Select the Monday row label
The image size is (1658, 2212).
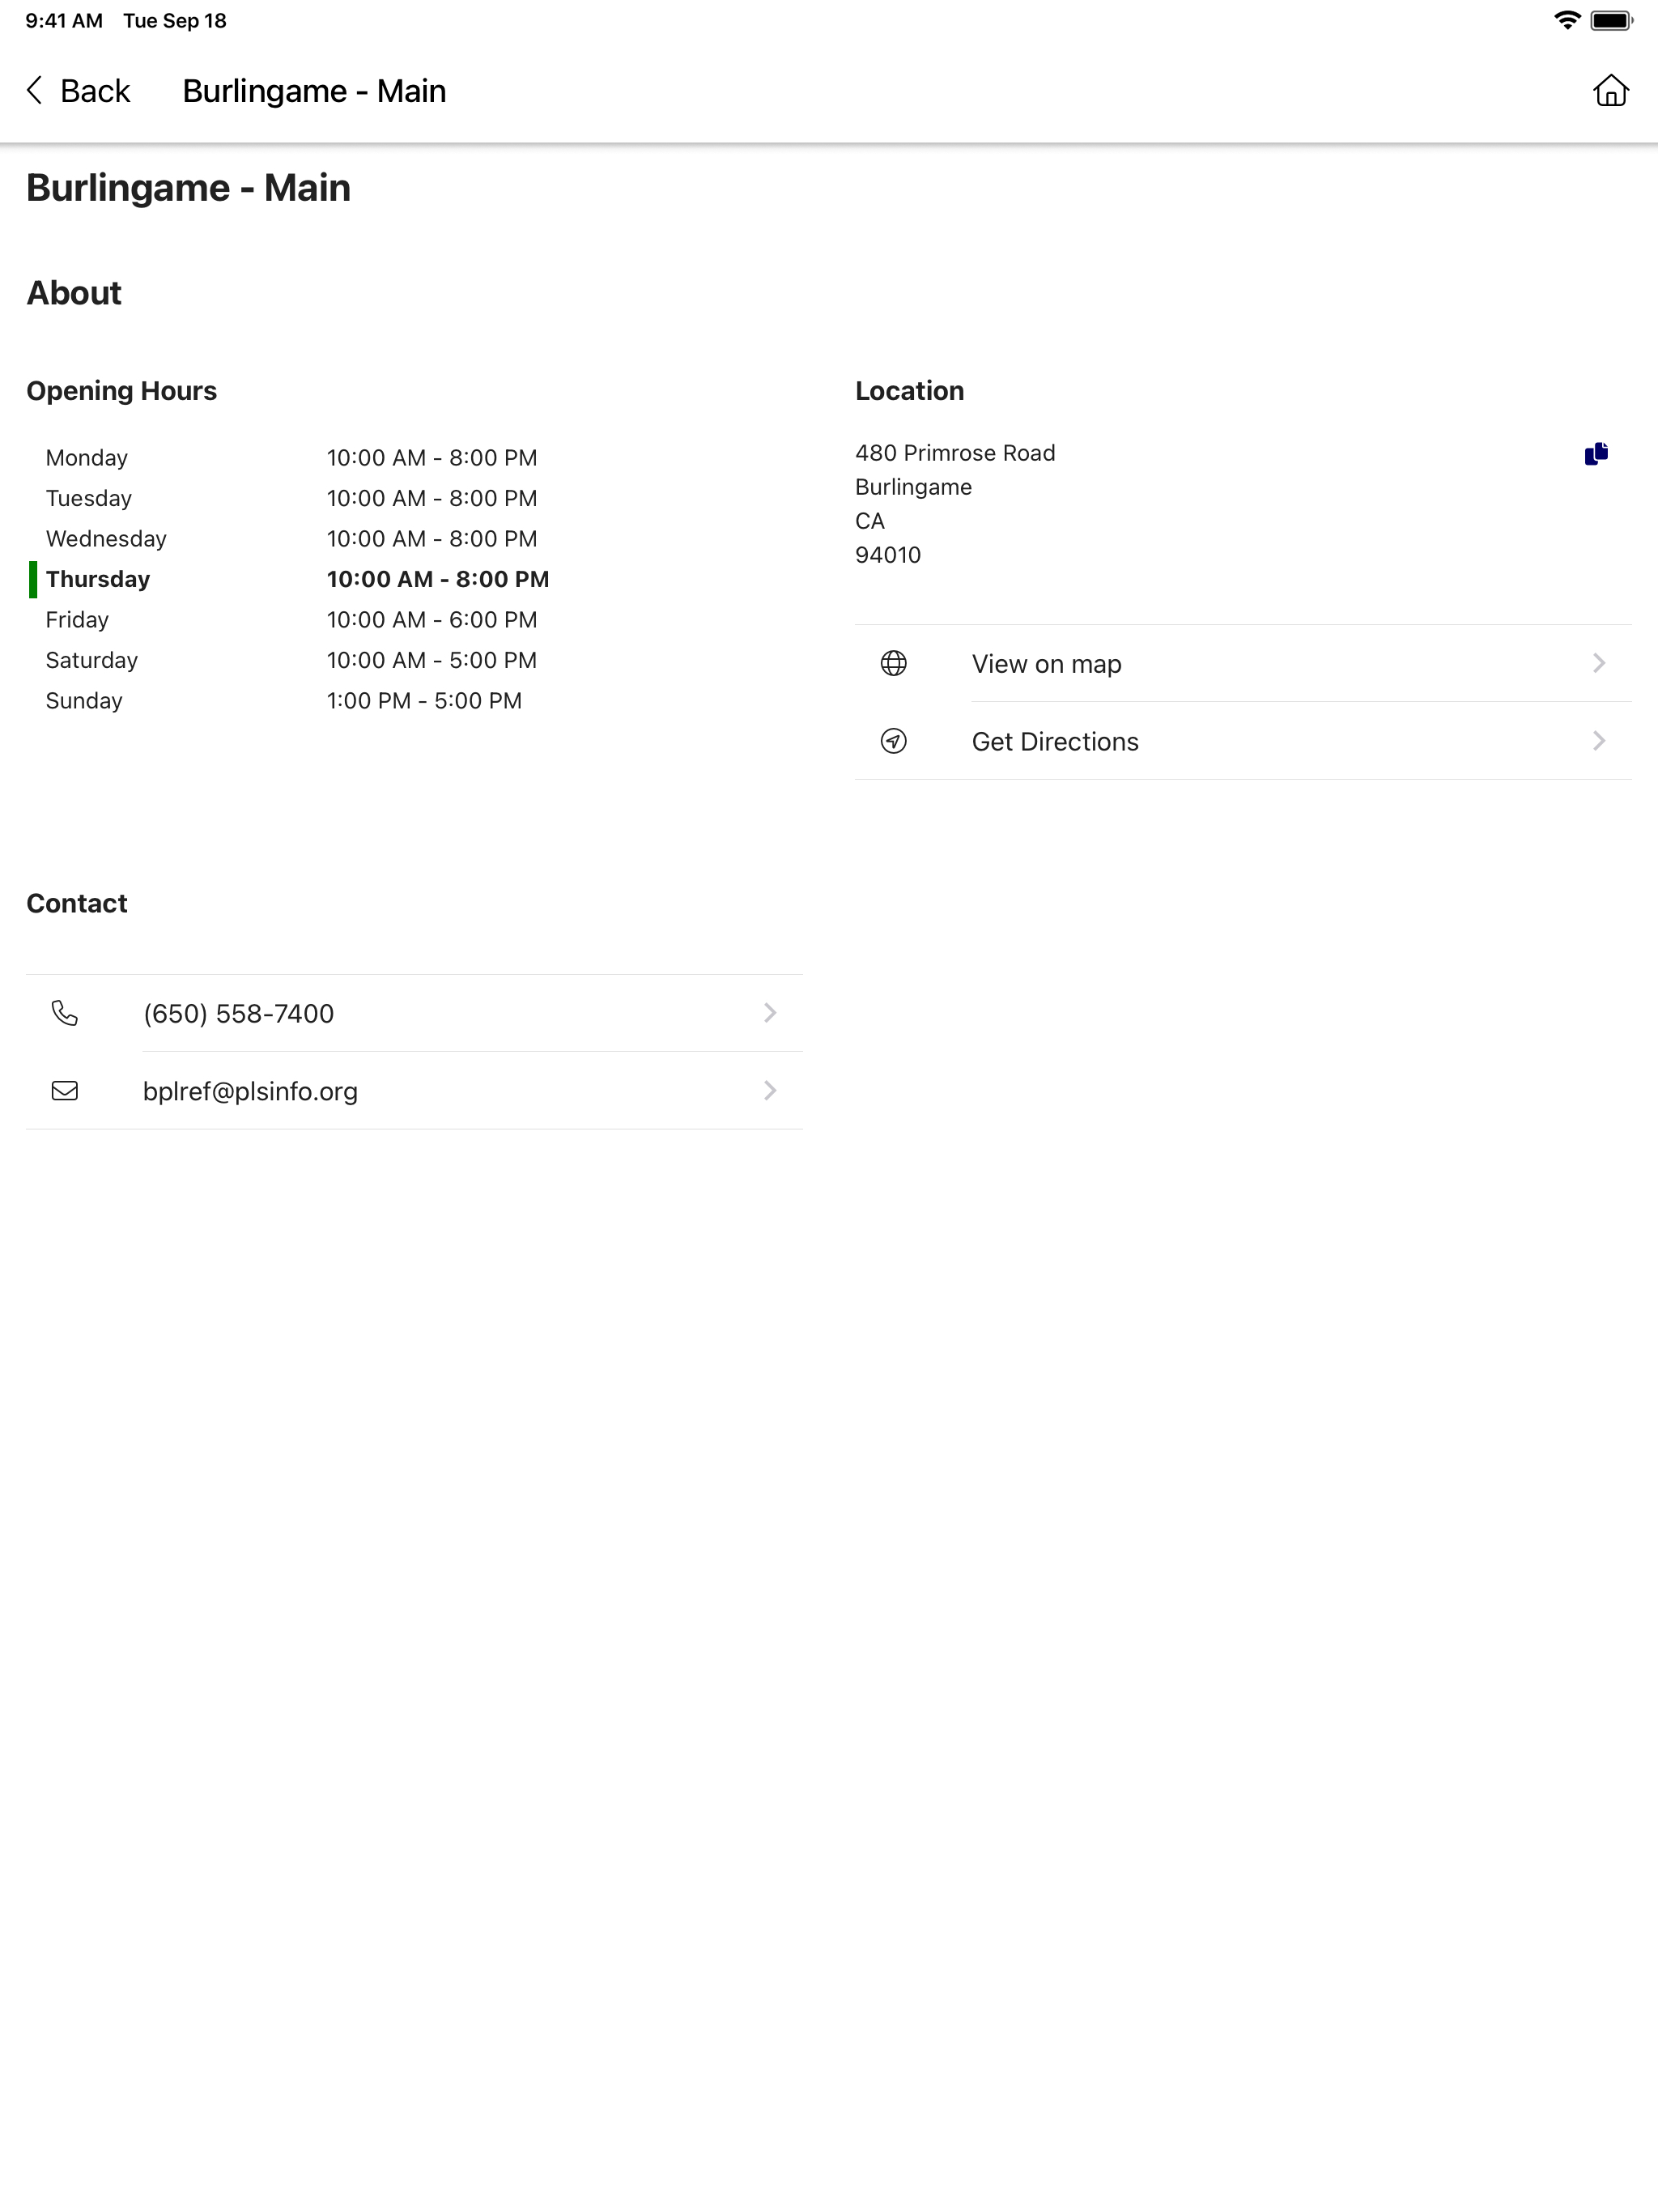click(87, 458)
